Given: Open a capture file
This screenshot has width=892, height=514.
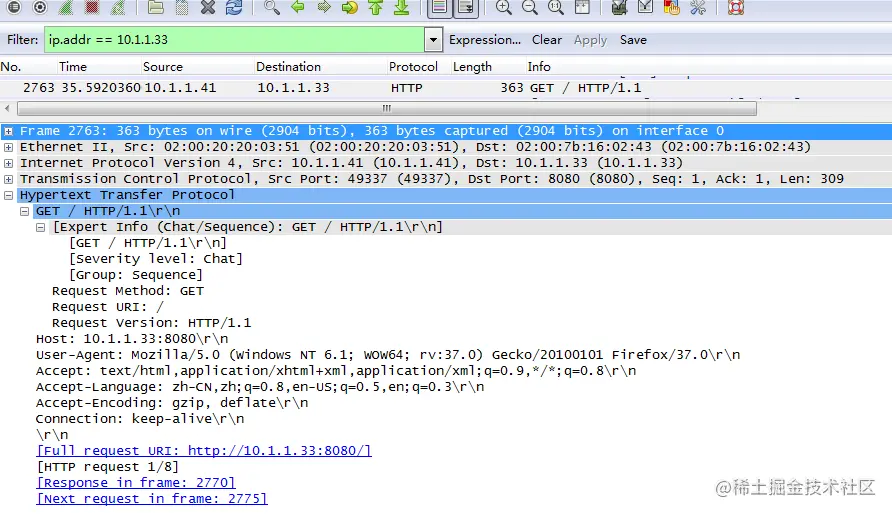Looking at the screenshot, I should [155, 7].
